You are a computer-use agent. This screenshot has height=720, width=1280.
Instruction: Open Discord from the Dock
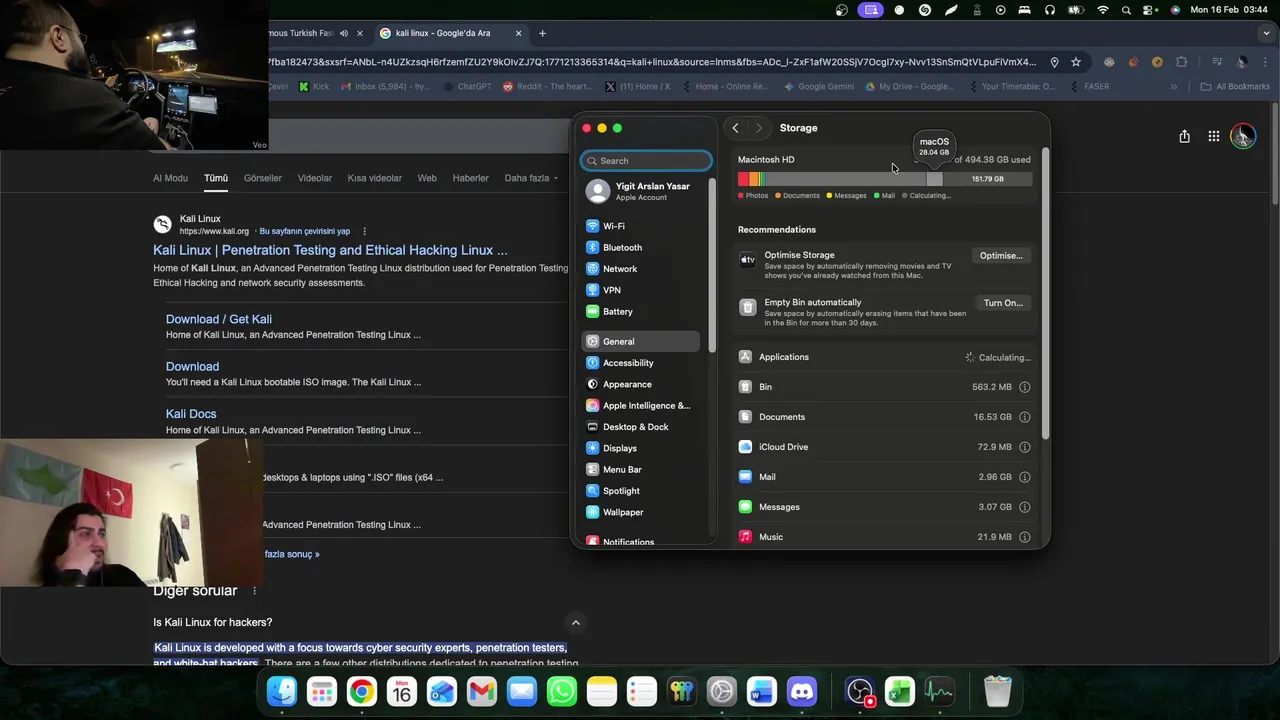click(802, 691)
